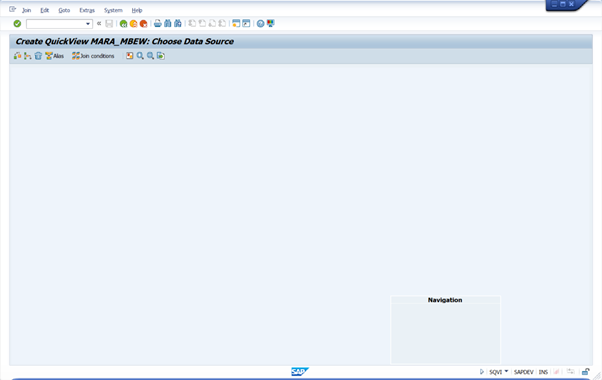602x380 pixels.
Task: Click the Find Next binoculars icon
Action: tap(177, 23)
